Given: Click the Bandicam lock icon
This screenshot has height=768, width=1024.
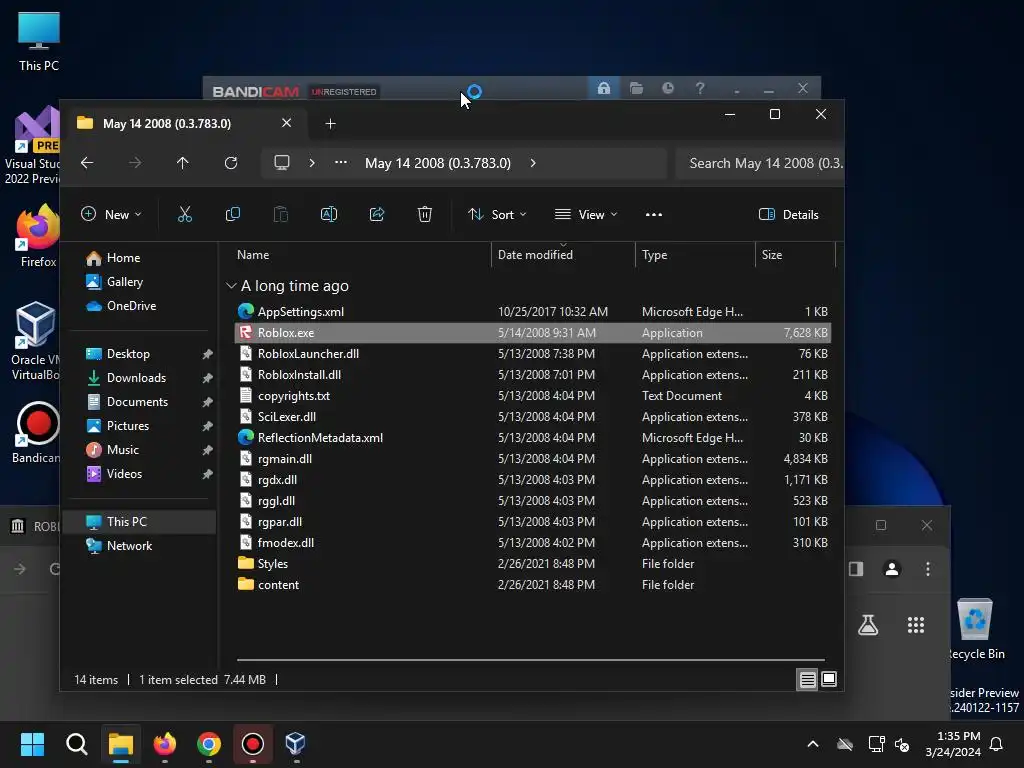Looking at the screenshot, I should point(604,88).
